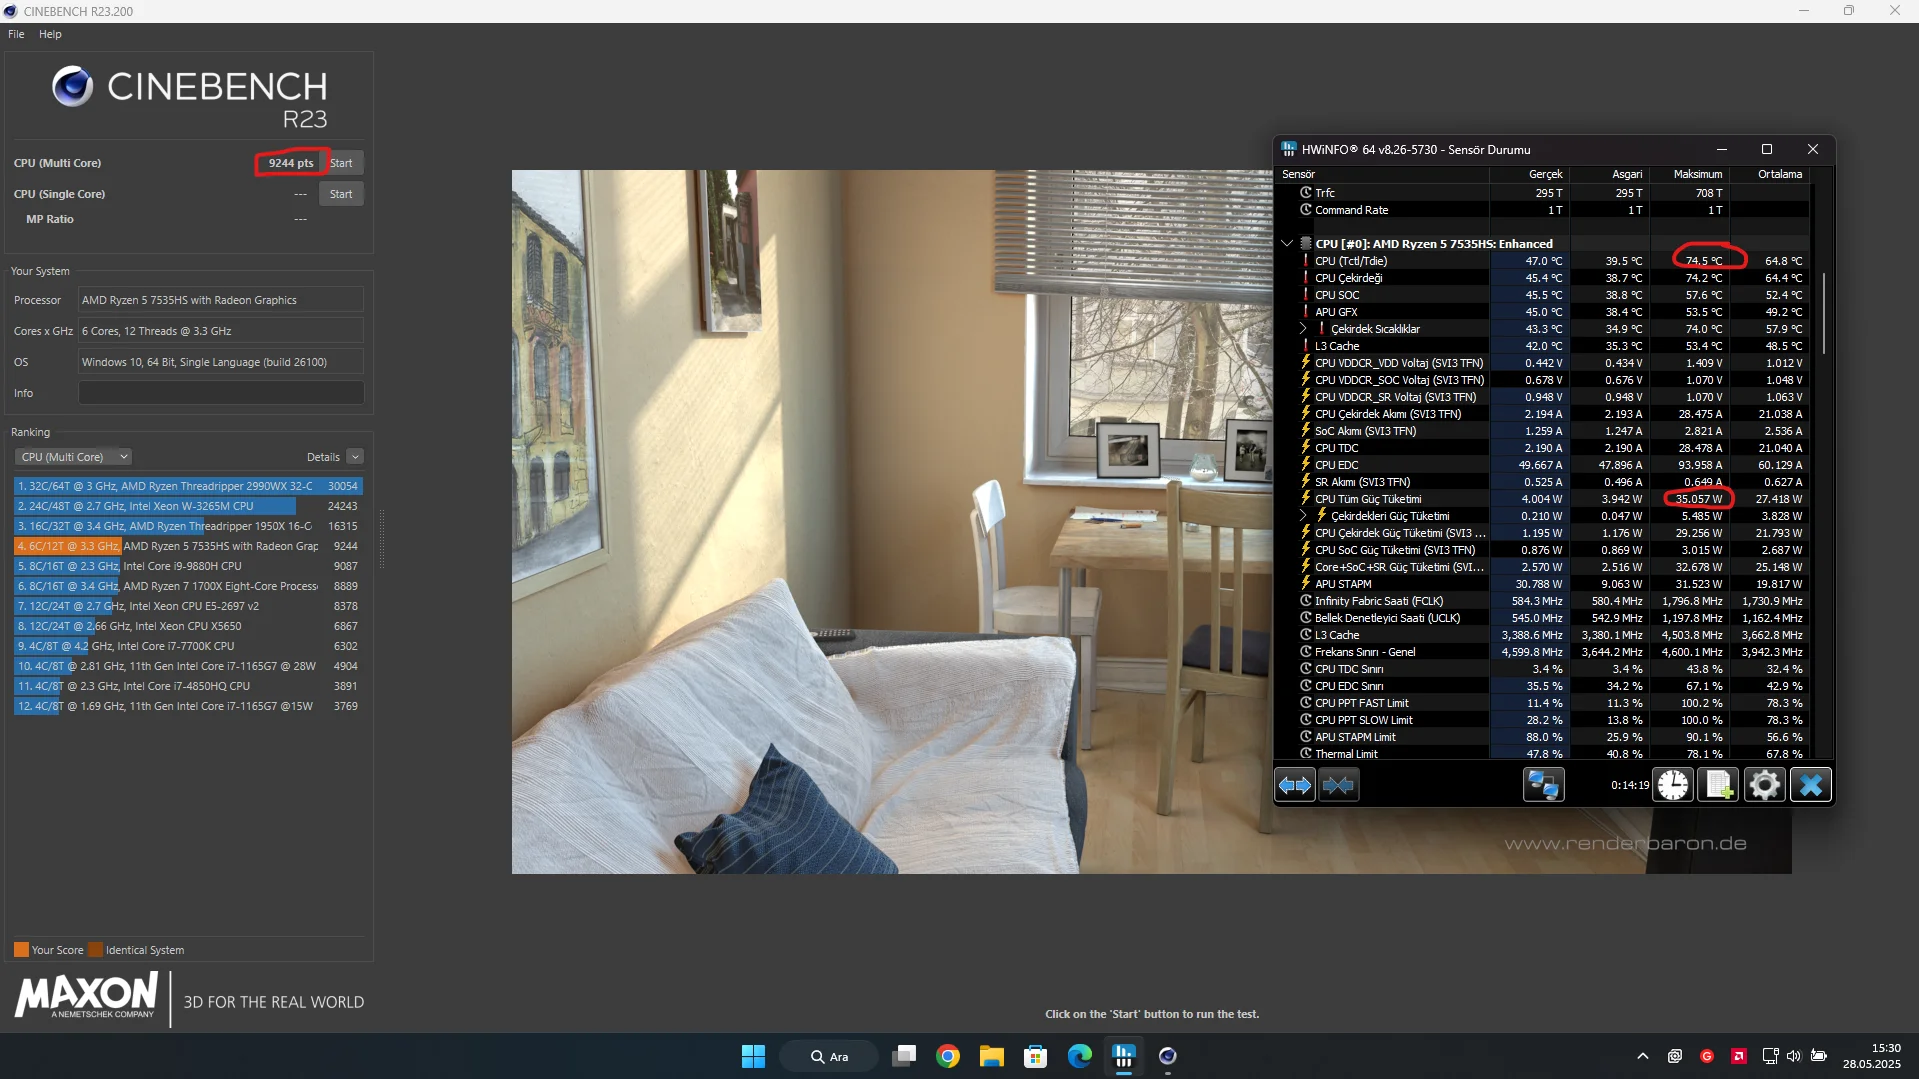Open Microsoft Edge from the taskbar
Screen dimensions: 1919x1079
point(1080,1056)
